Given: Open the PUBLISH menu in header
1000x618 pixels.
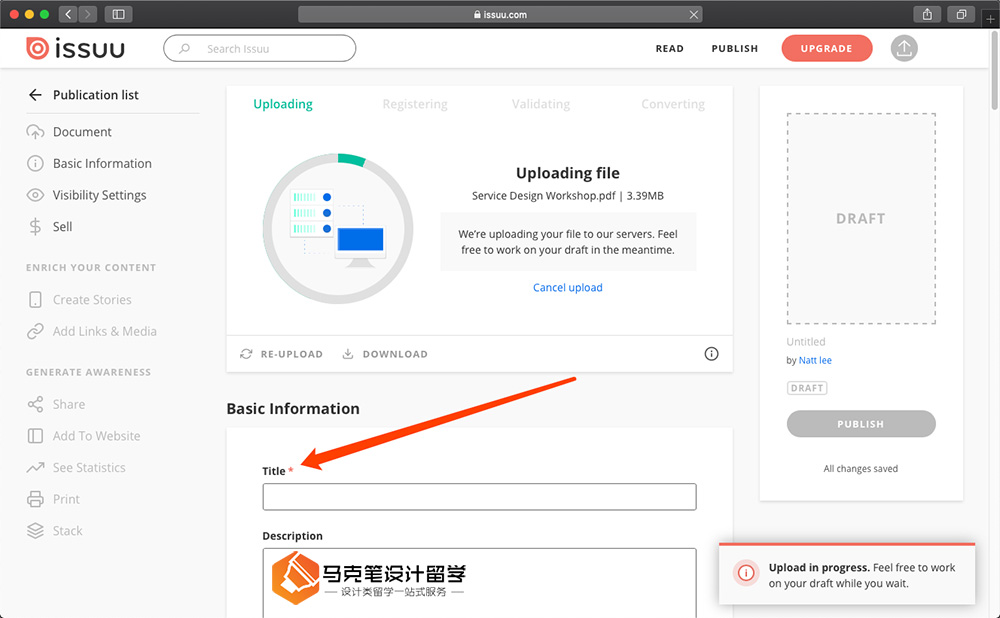Looking at the screenshot, I should click(x=735, y=48).
